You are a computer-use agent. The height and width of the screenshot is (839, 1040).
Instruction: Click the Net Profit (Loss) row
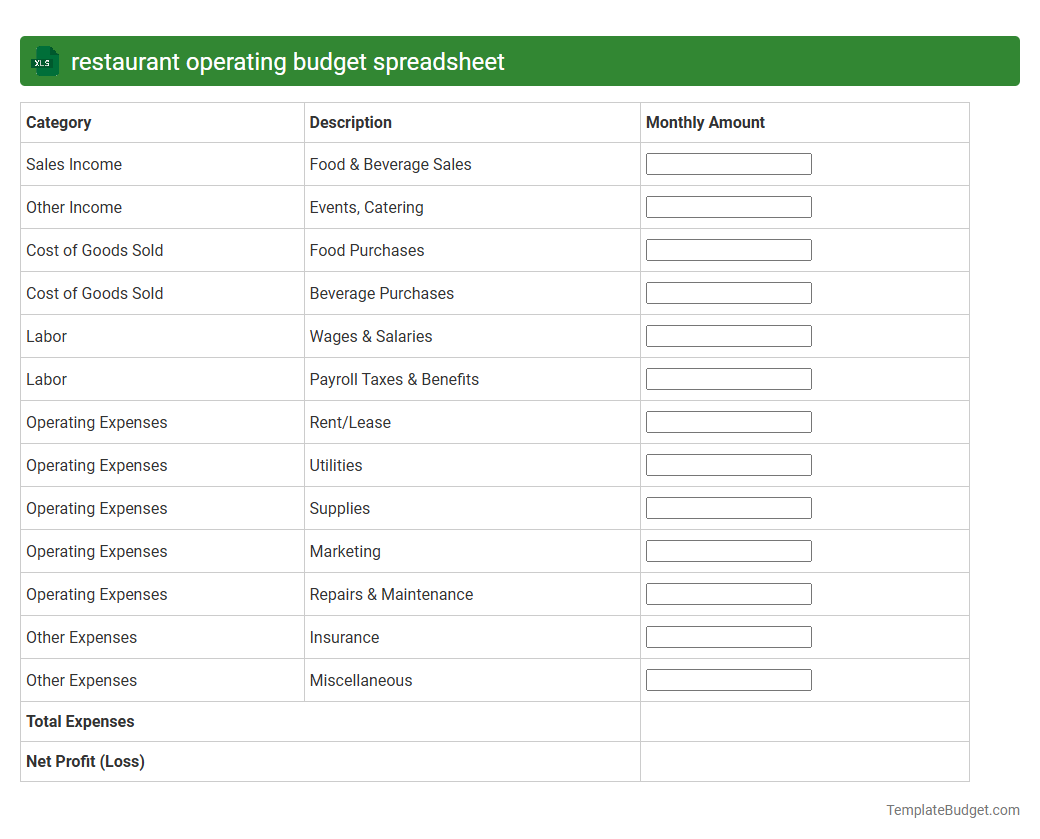point(85,761)
